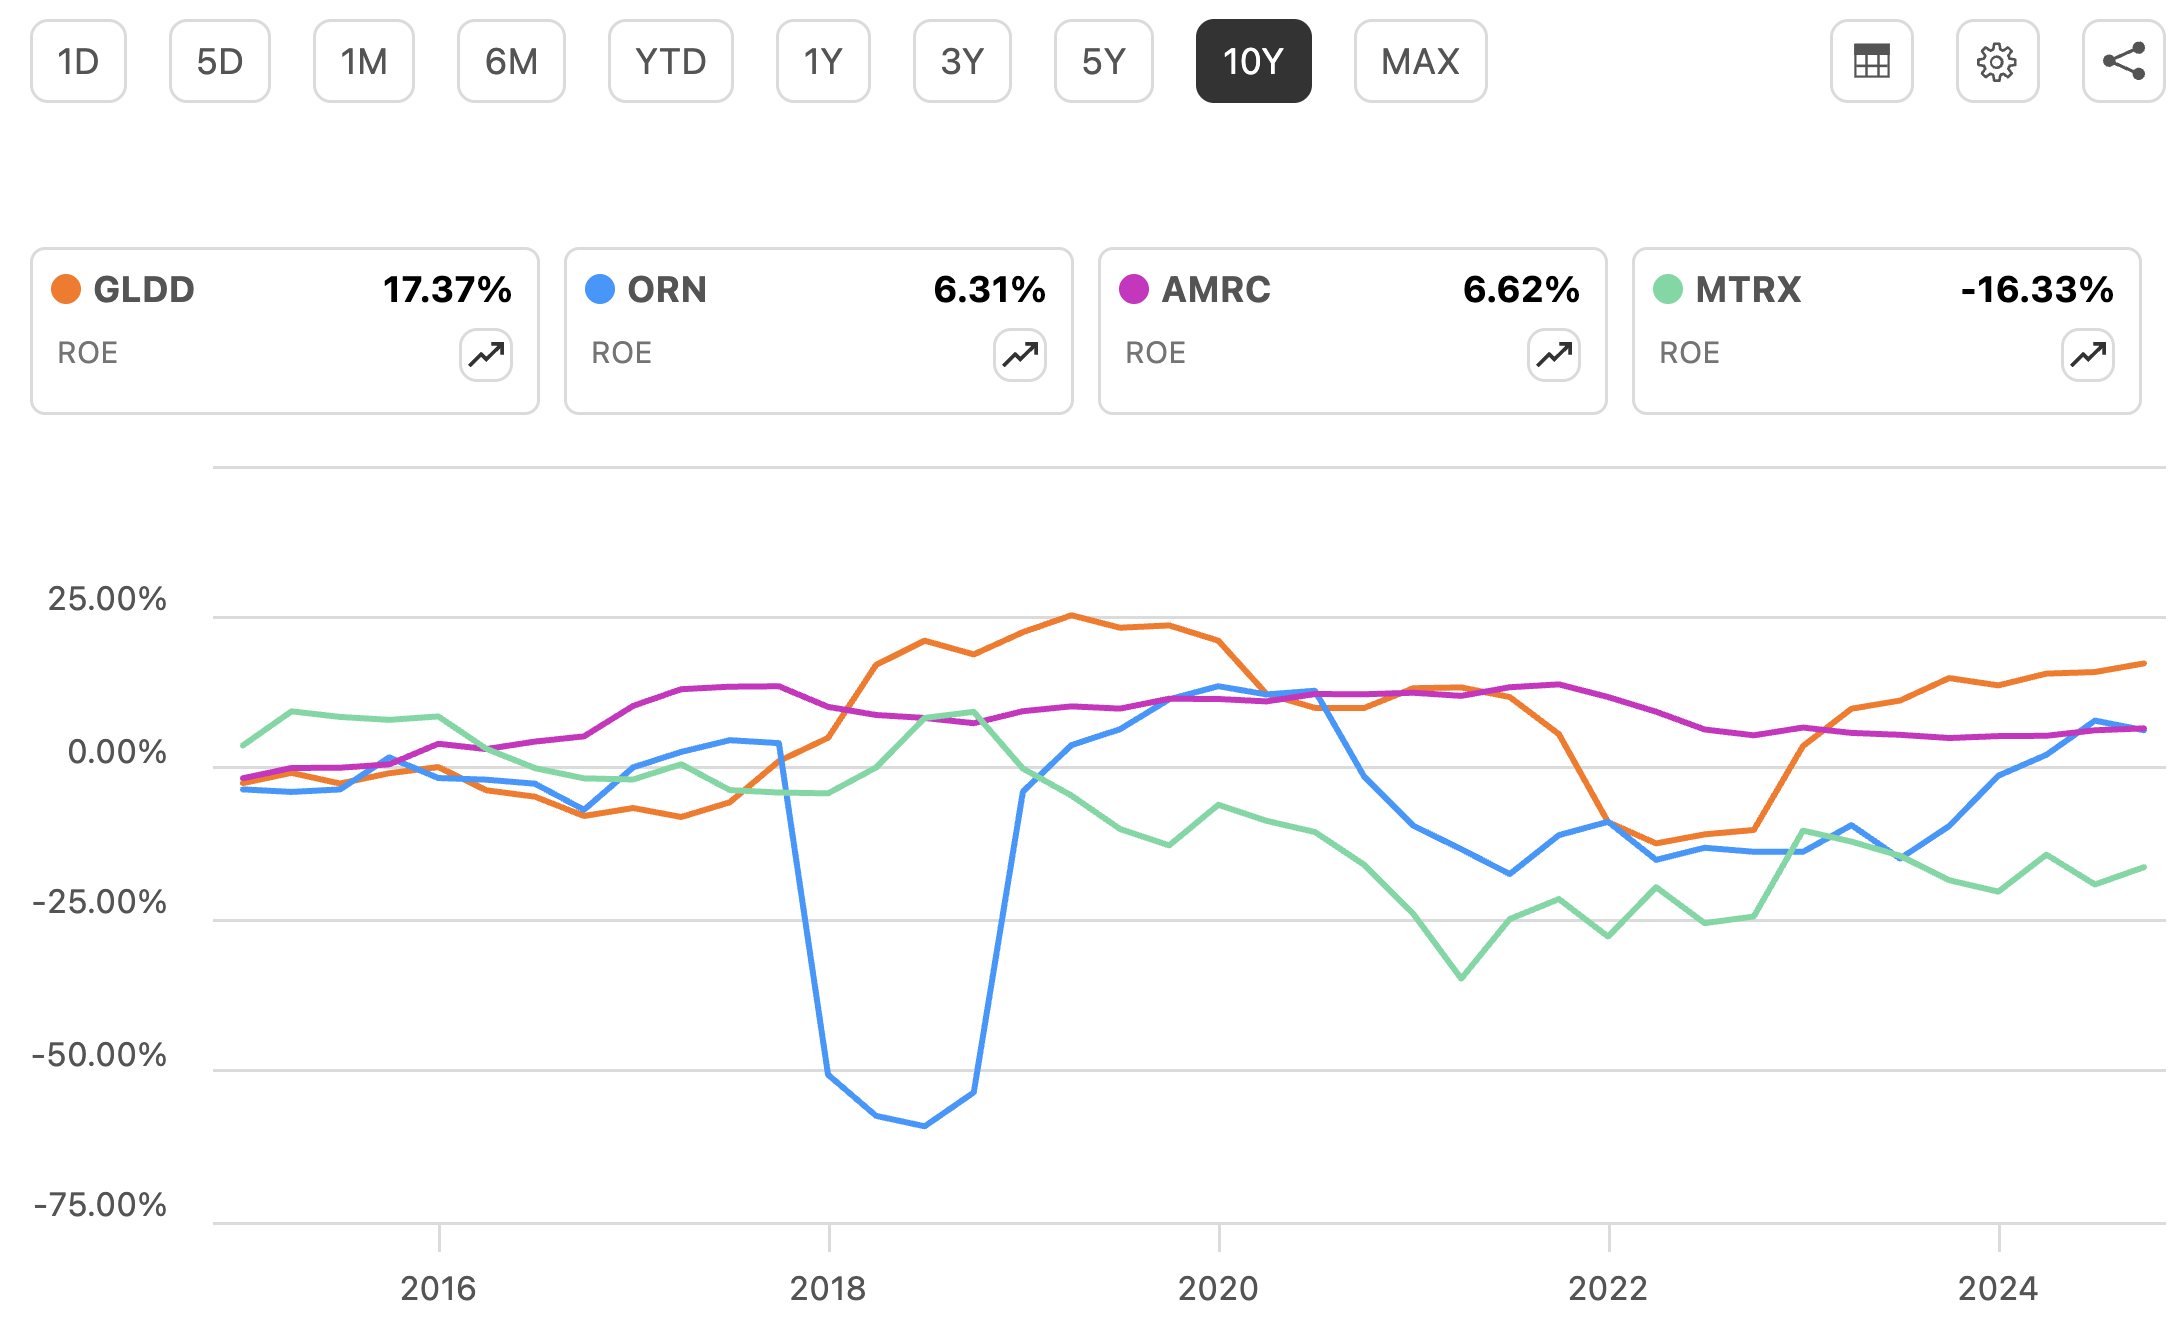Select the YTD time range
2170x1324 pixels.
point(670,61)
